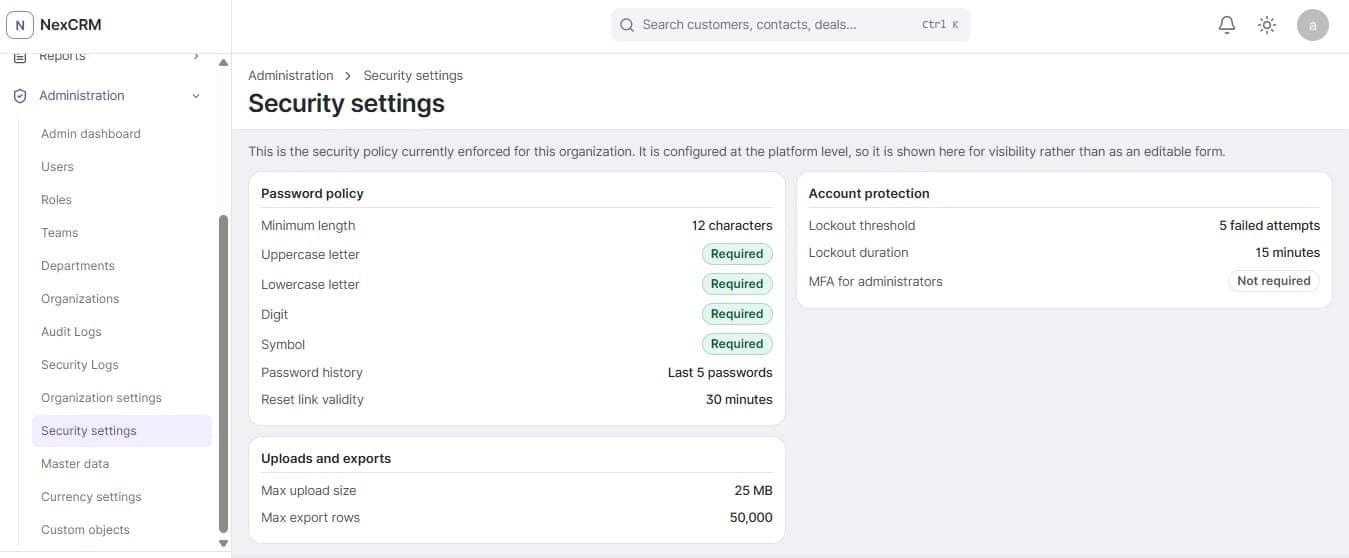
Task: Click the MFA for administrators label
Action: [876, 282]
